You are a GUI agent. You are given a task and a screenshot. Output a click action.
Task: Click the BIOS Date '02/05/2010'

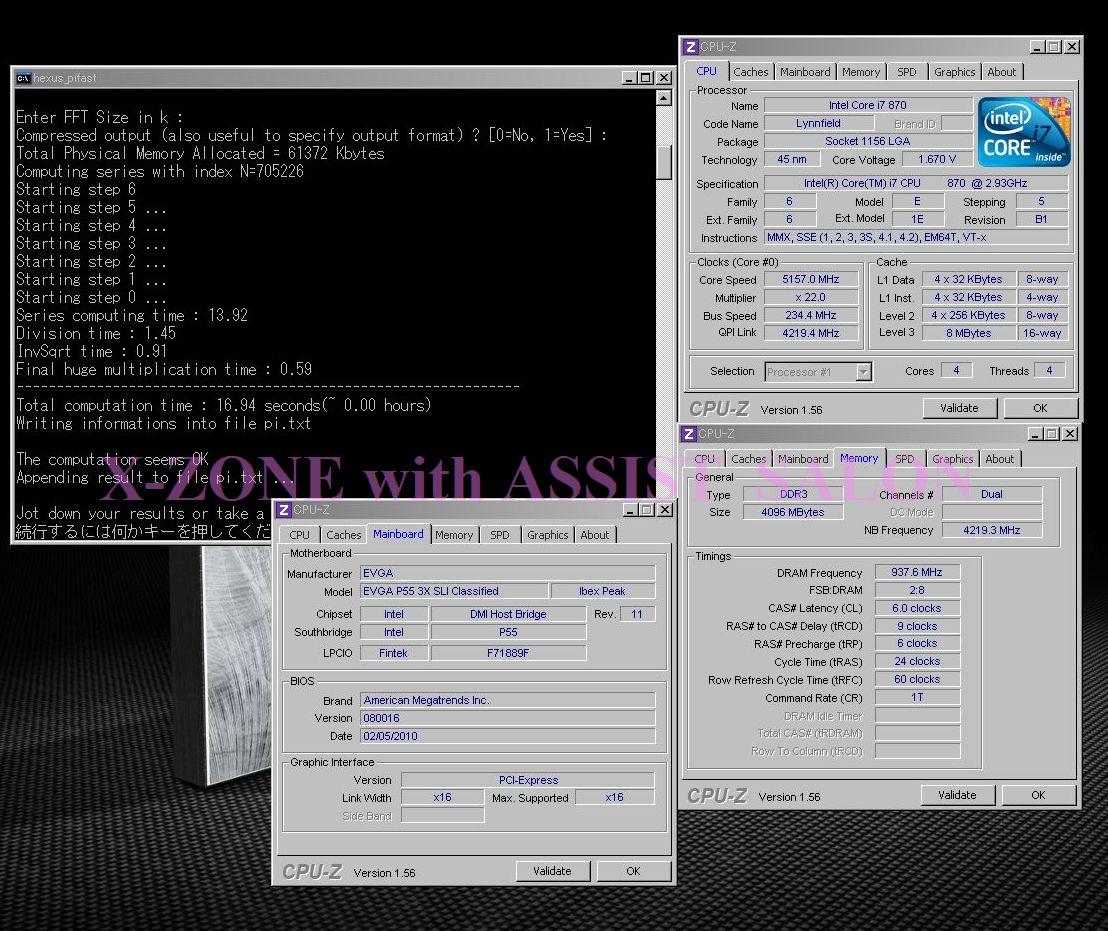click(x=507, y=736)
